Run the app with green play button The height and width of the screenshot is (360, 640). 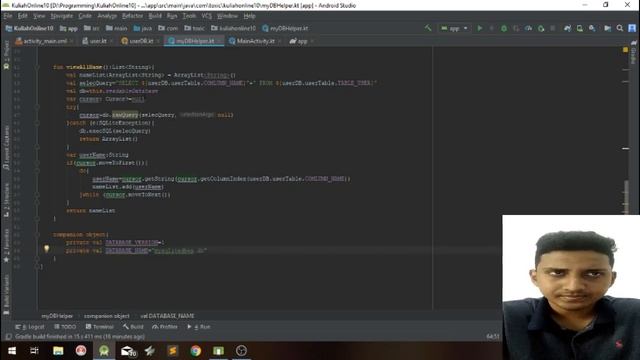[x=480, y=28]
